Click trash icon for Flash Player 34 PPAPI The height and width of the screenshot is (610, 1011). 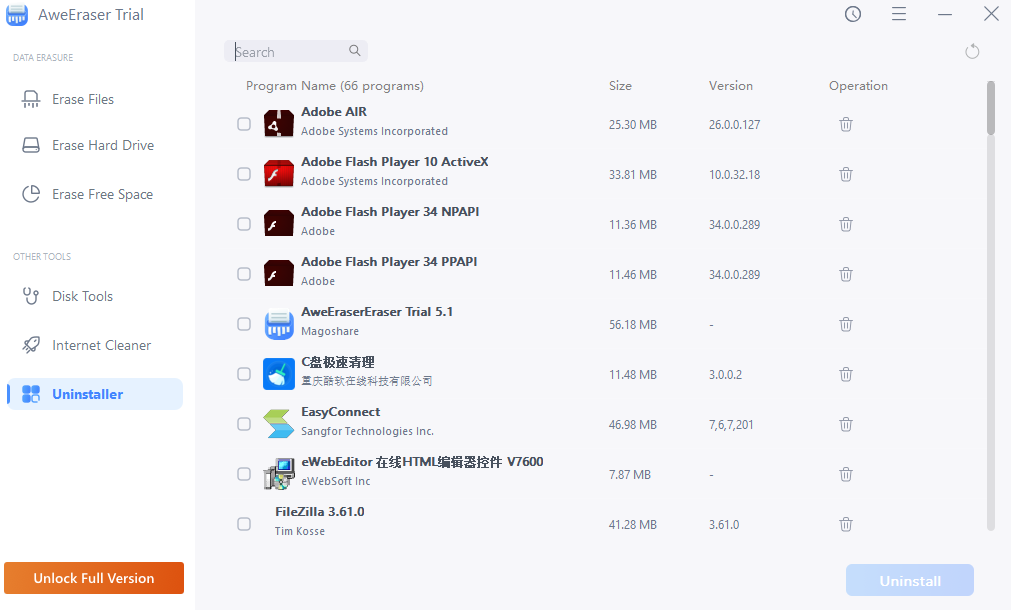click(x=846, y=274)
